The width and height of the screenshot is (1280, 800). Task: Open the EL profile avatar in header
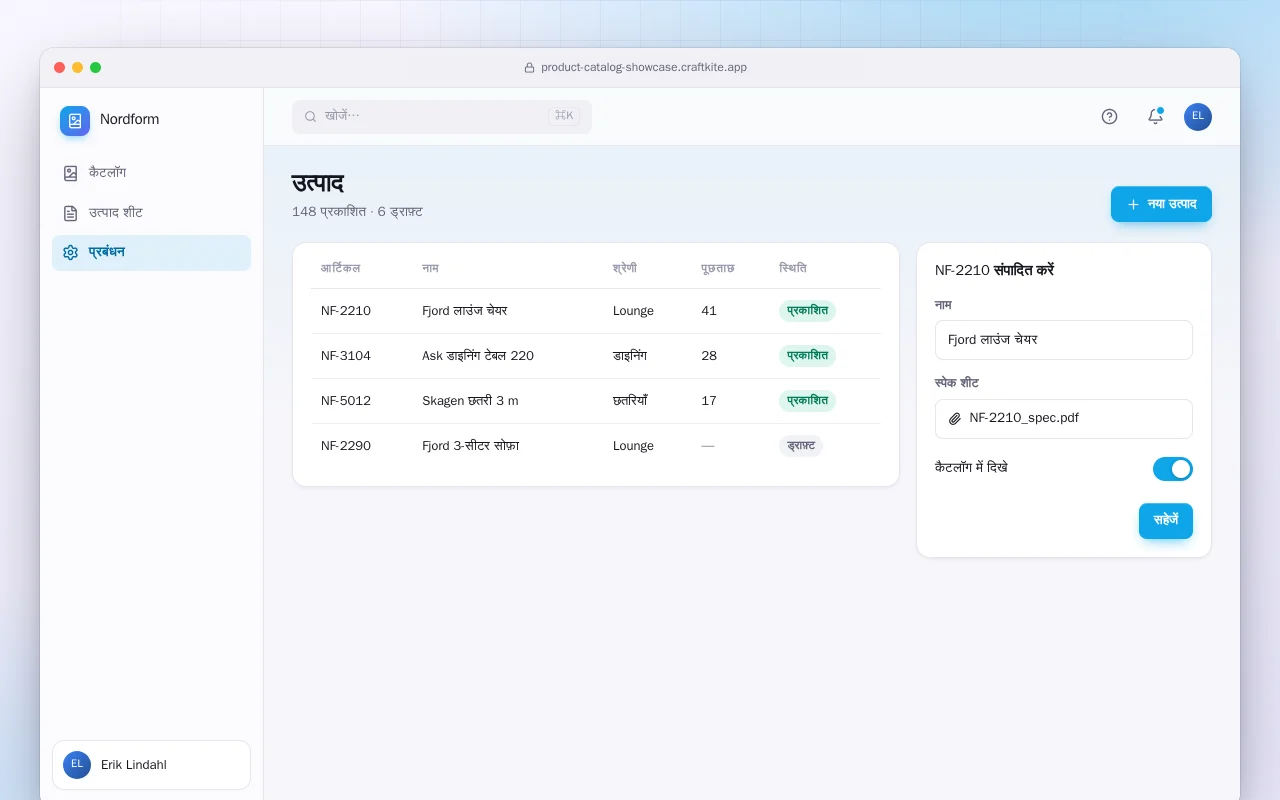1198,116
